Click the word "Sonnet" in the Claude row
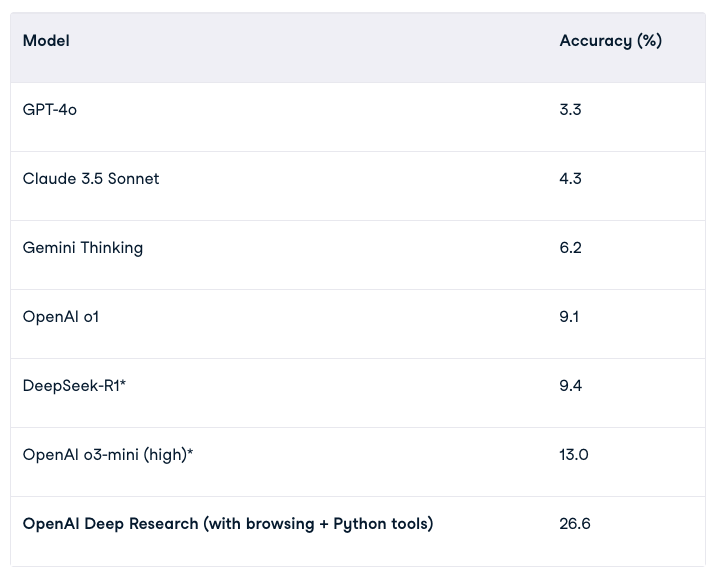Image resolution: width=724 pixels, height=584 pixels. (134, 179)
